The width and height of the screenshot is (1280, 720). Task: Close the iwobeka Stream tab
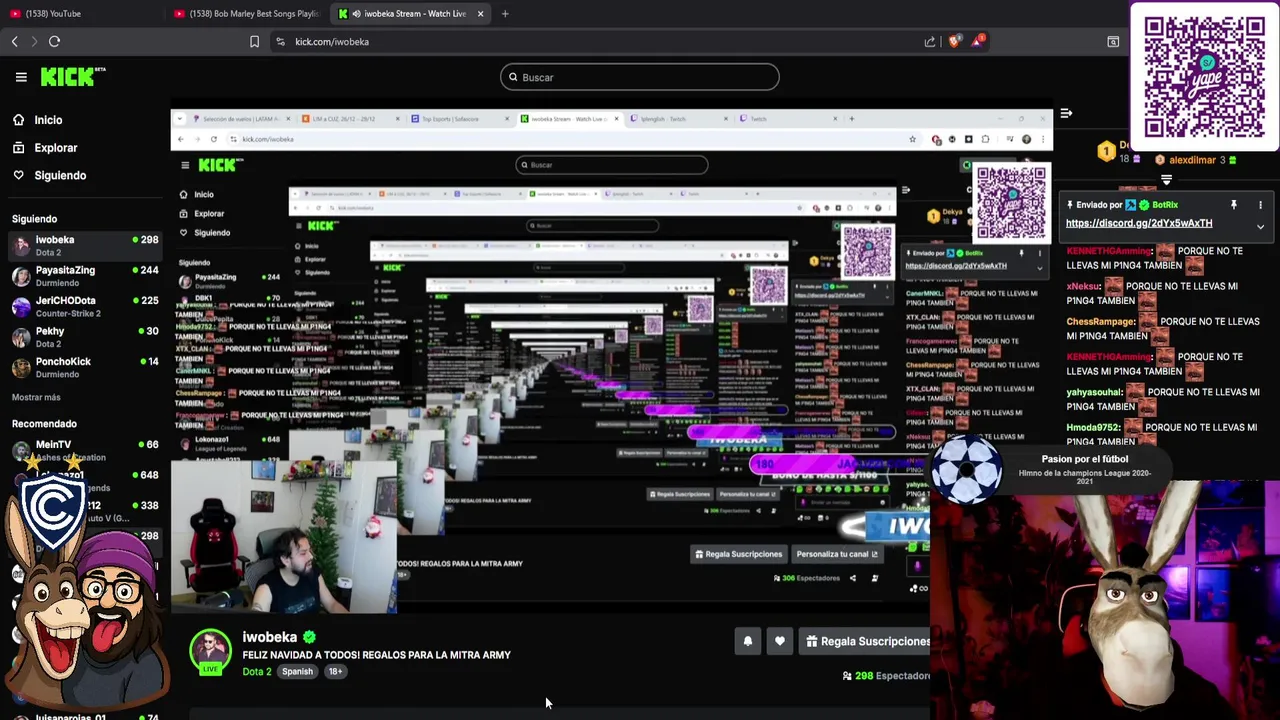480,14
